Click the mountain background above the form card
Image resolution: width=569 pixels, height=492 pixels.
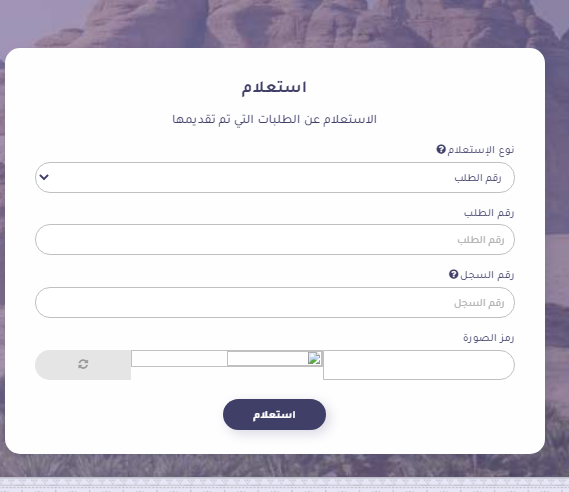pos(276,22)
